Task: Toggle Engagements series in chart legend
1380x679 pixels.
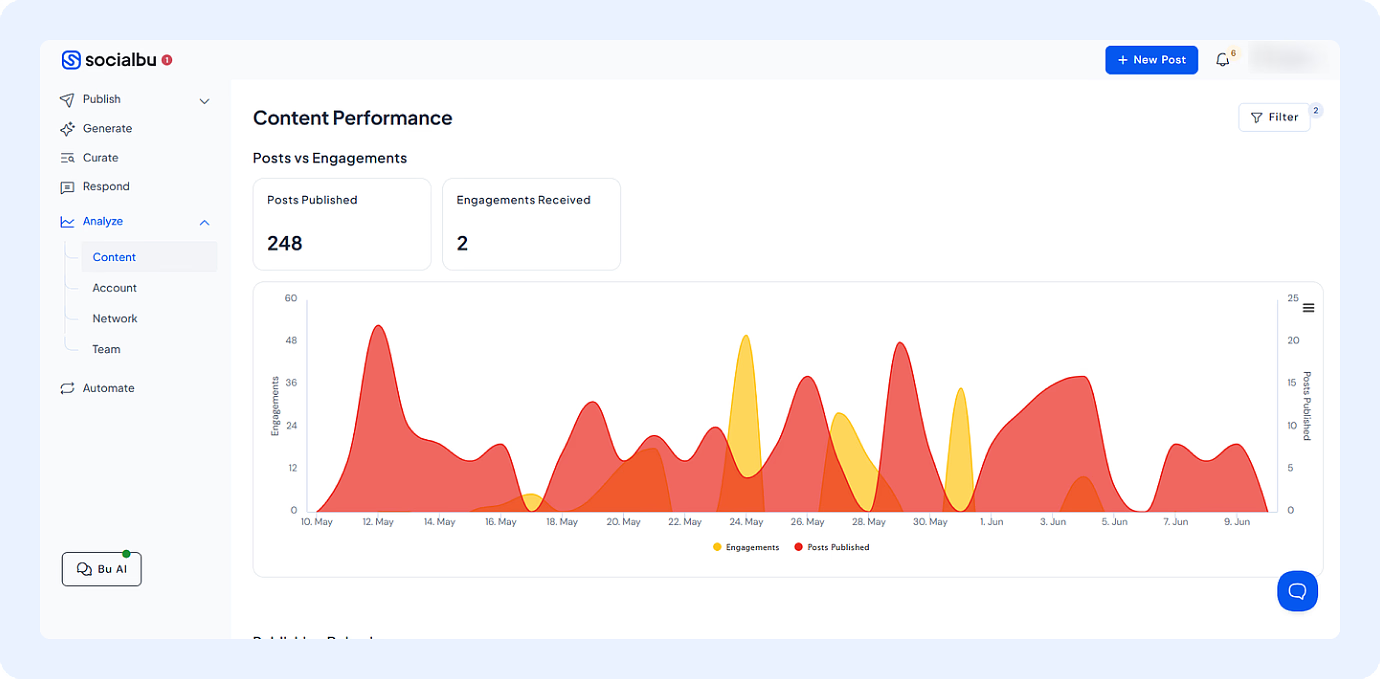Action: pyautogui.click(x=746, y=547)
